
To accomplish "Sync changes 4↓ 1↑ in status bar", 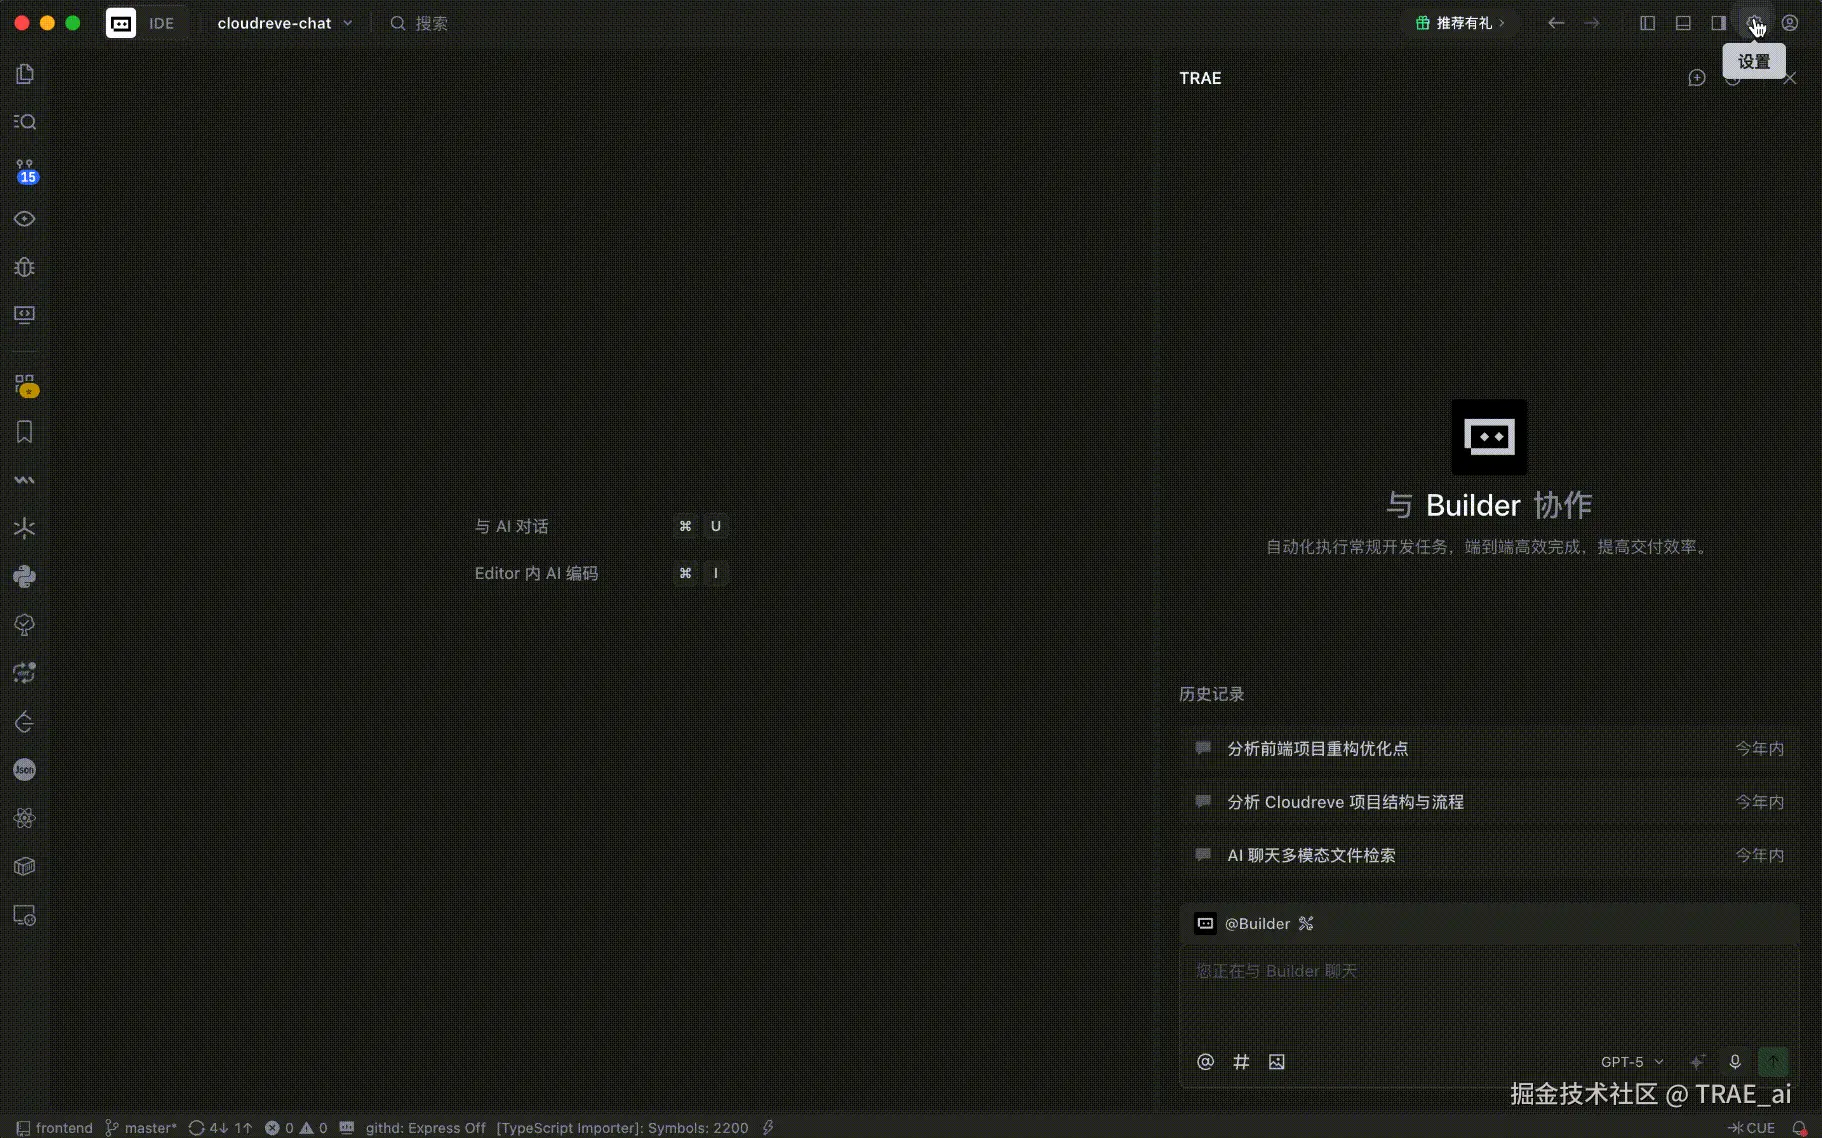I will [220, 1128].
